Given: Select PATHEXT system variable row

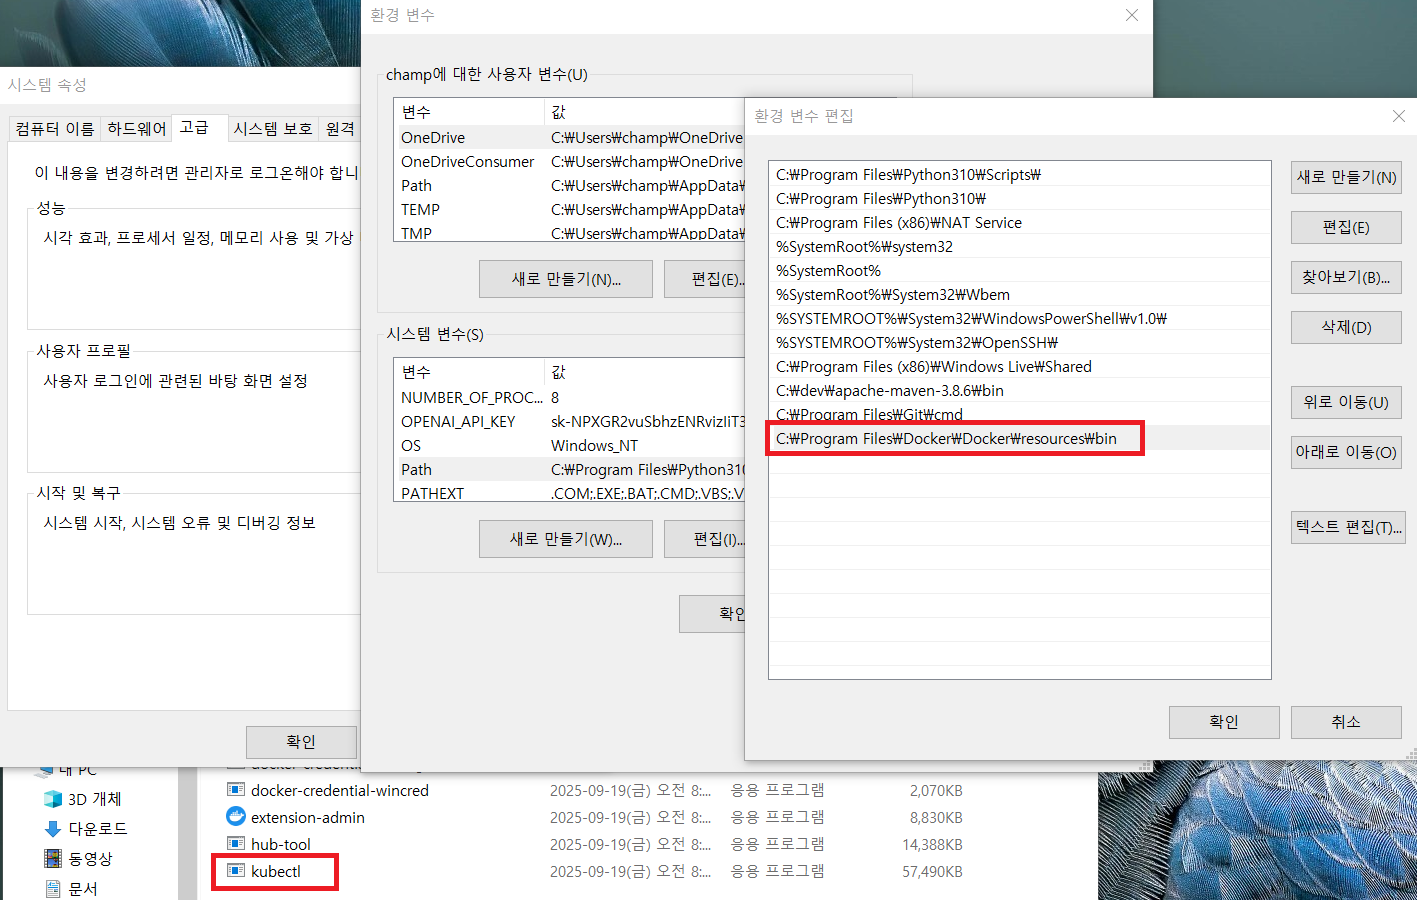Looking at the screenshot, I should tap(570, 492).
